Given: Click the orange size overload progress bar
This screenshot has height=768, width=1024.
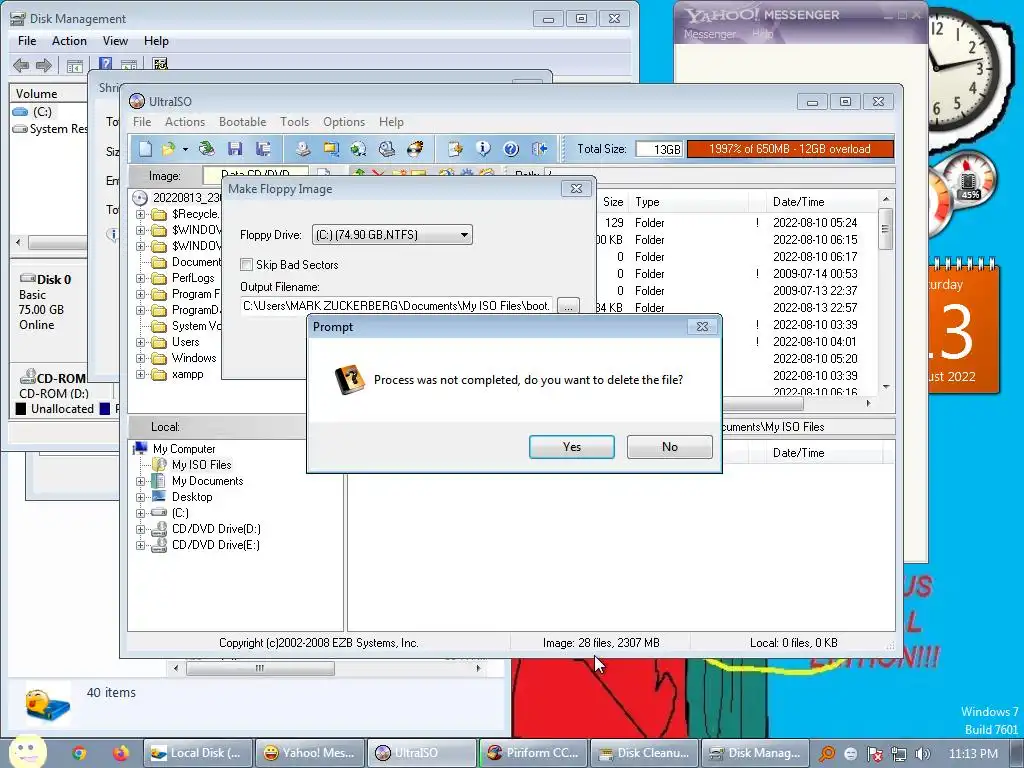Looking at the screenshot, I should click(x=790, y=149).
